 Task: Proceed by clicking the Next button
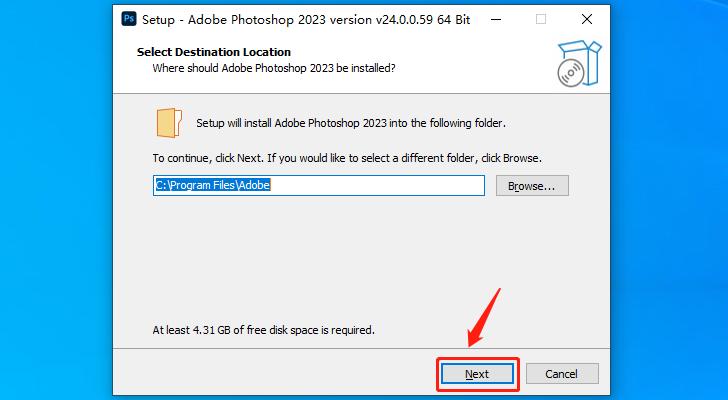(x=477, y=374)
